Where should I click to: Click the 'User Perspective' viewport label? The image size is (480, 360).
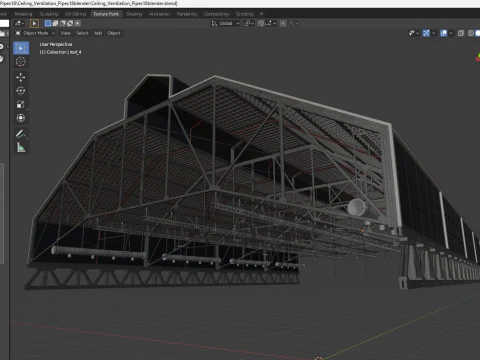point(56,44)
